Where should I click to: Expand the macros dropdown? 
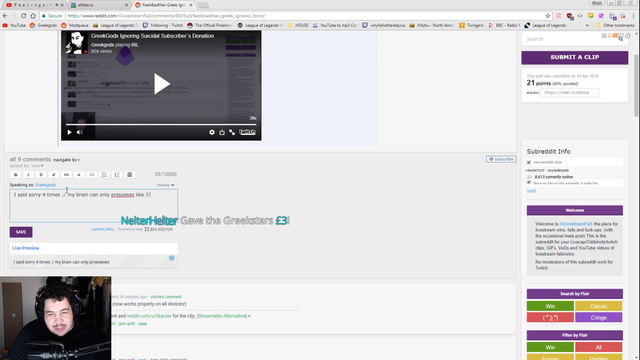(x=166, y=185)
